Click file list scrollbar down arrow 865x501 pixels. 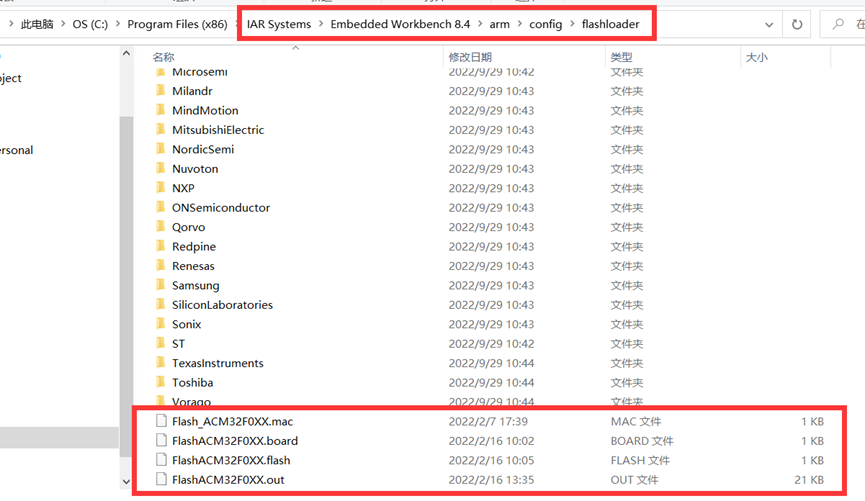click(125, 482)
